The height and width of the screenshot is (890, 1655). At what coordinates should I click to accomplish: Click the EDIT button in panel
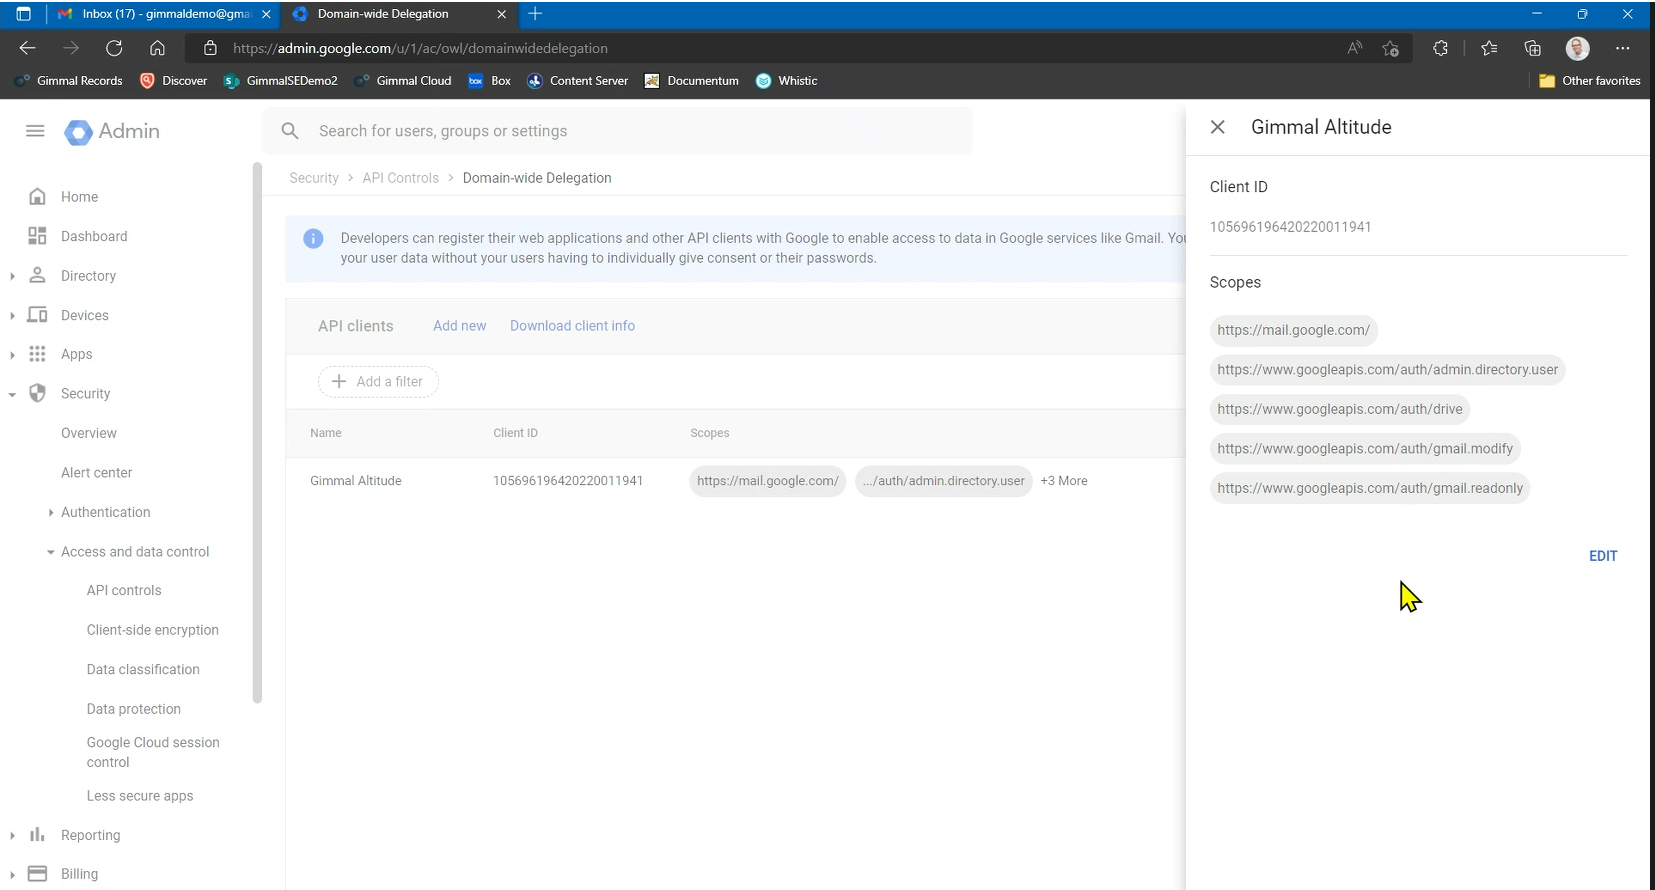pyautogui.click(x=1602, y=556)
